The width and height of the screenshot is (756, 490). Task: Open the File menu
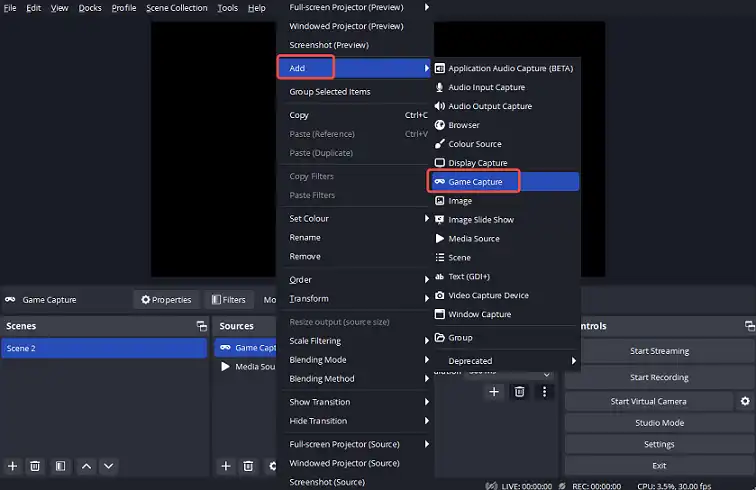pos(10,8)
